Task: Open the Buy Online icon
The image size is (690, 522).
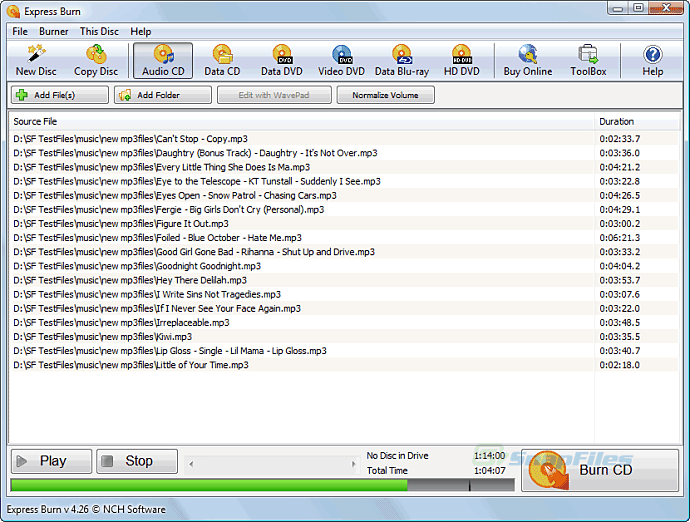Action: tap(528, 54)
